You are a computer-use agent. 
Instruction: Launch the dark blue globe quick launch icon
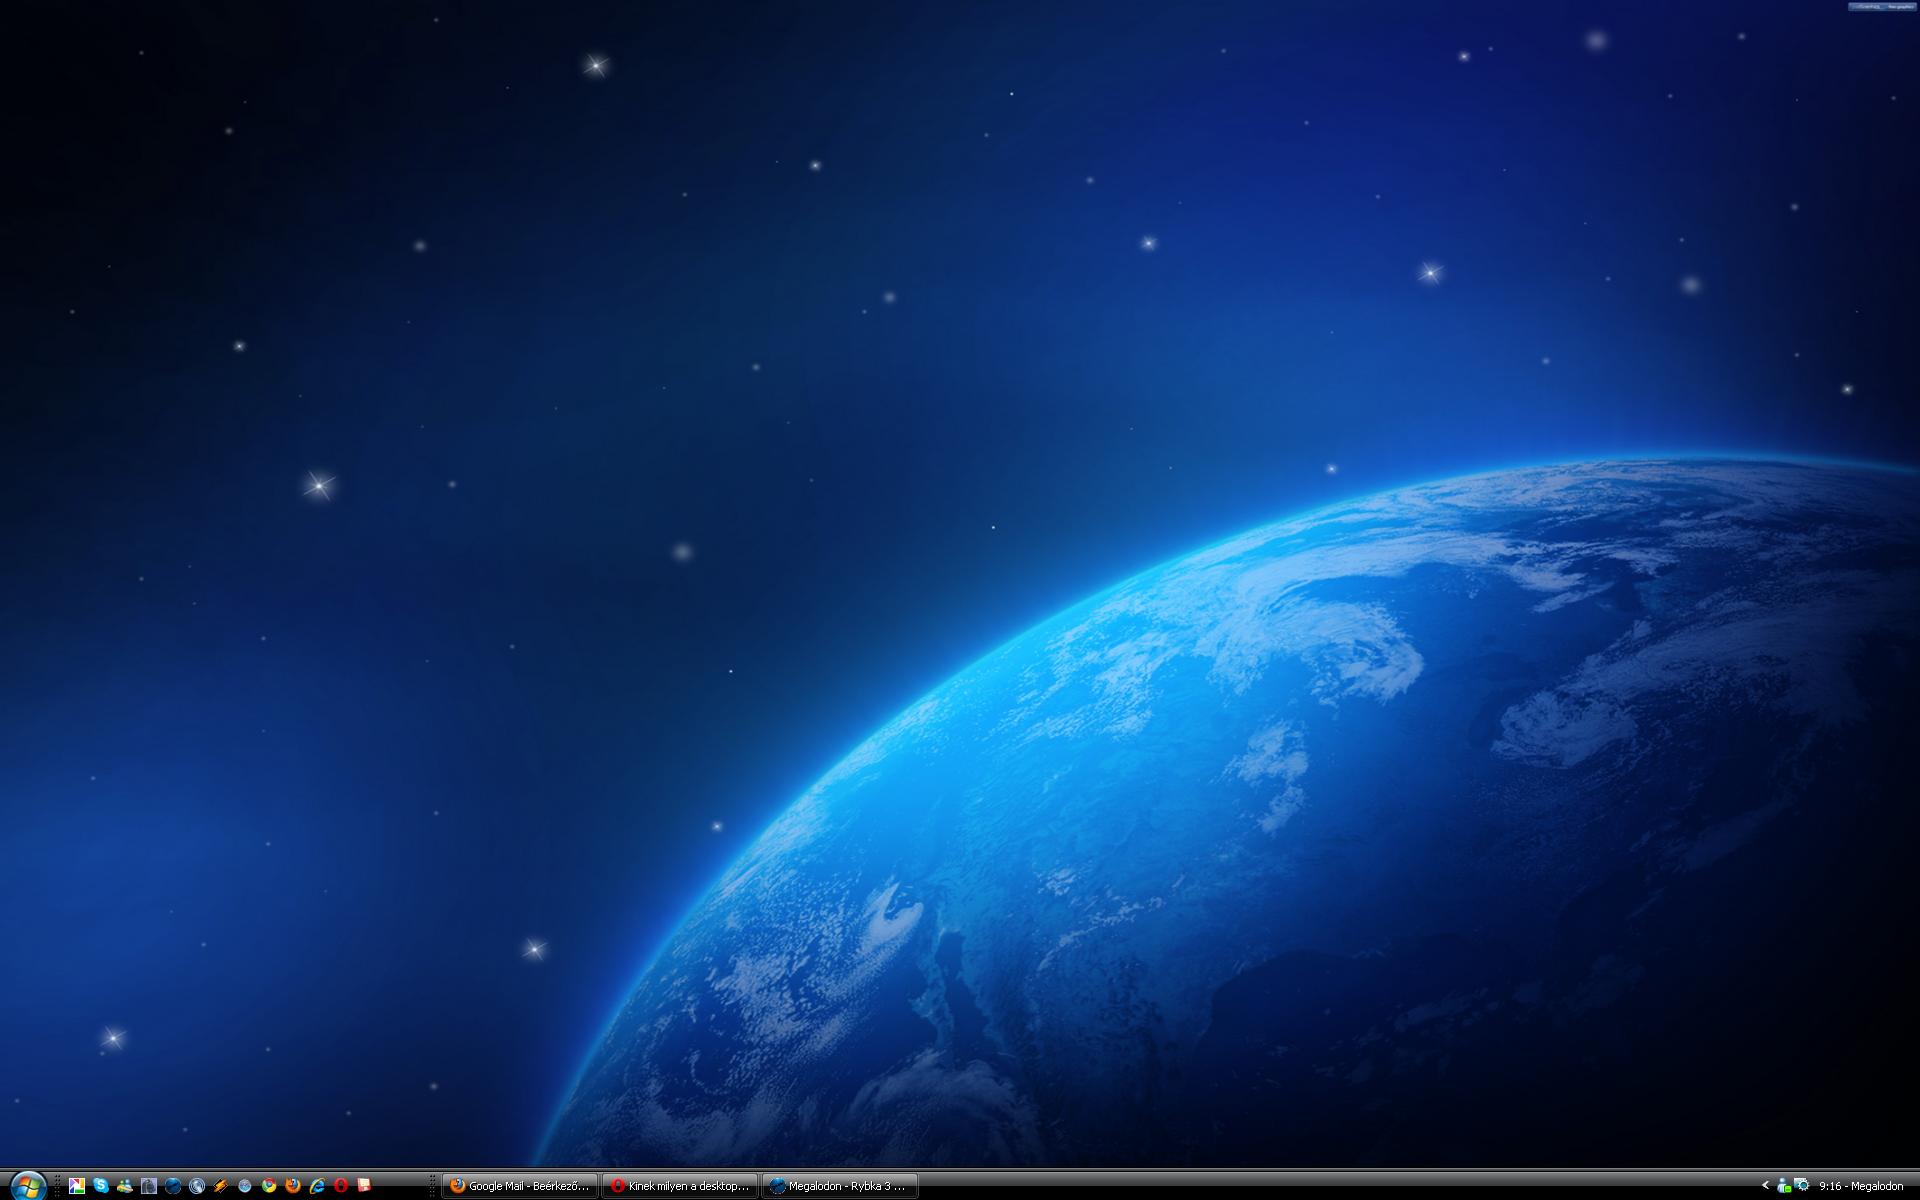[x=173, y=1186]
